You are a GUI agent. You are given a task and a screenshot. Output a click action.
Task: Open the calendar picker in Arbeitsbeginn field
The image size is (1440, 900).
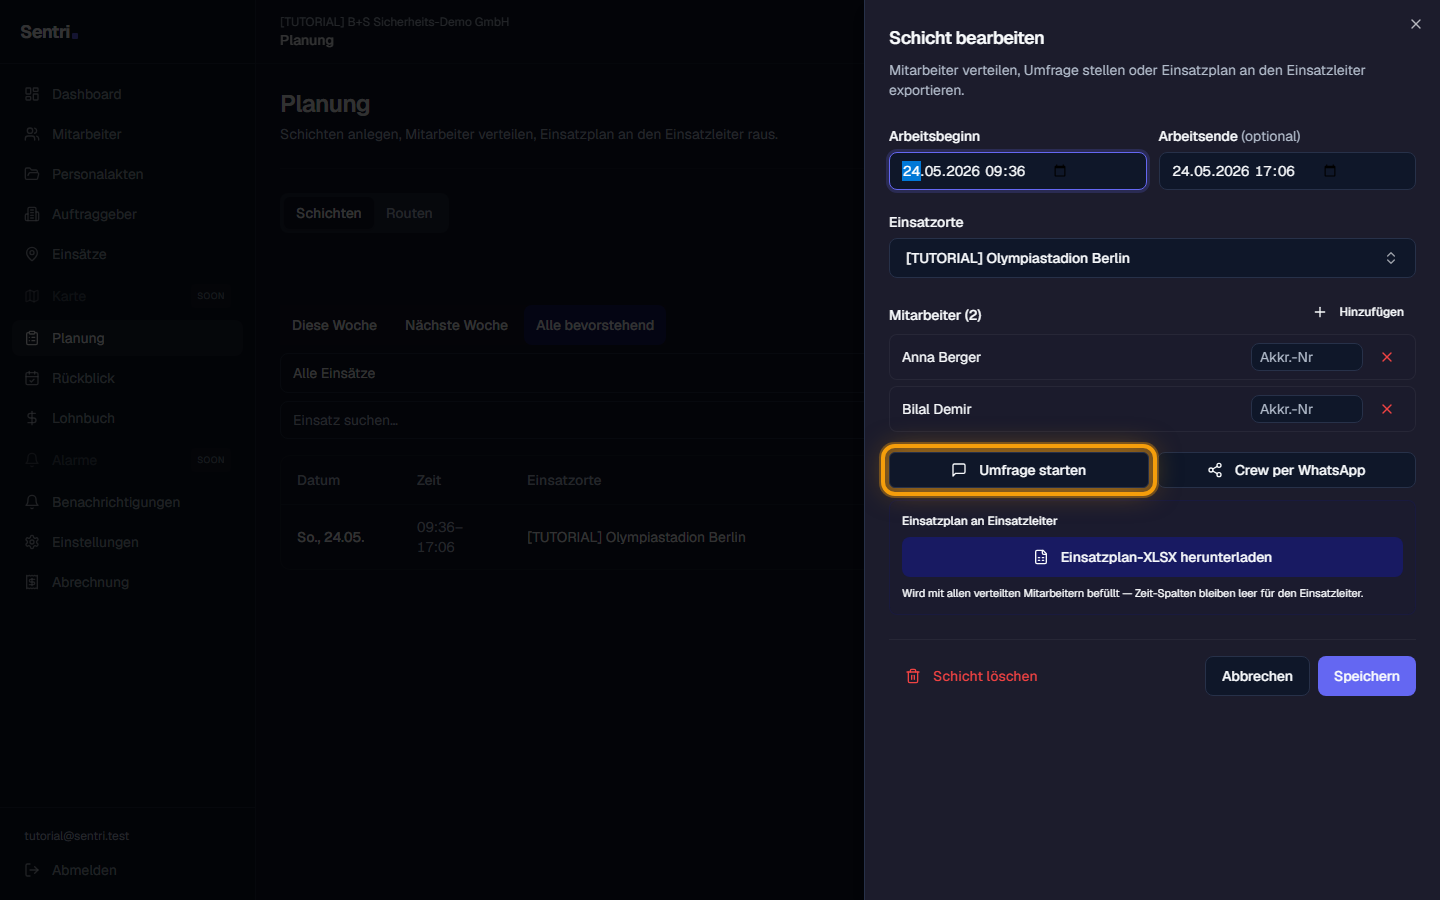(1060, 171)
